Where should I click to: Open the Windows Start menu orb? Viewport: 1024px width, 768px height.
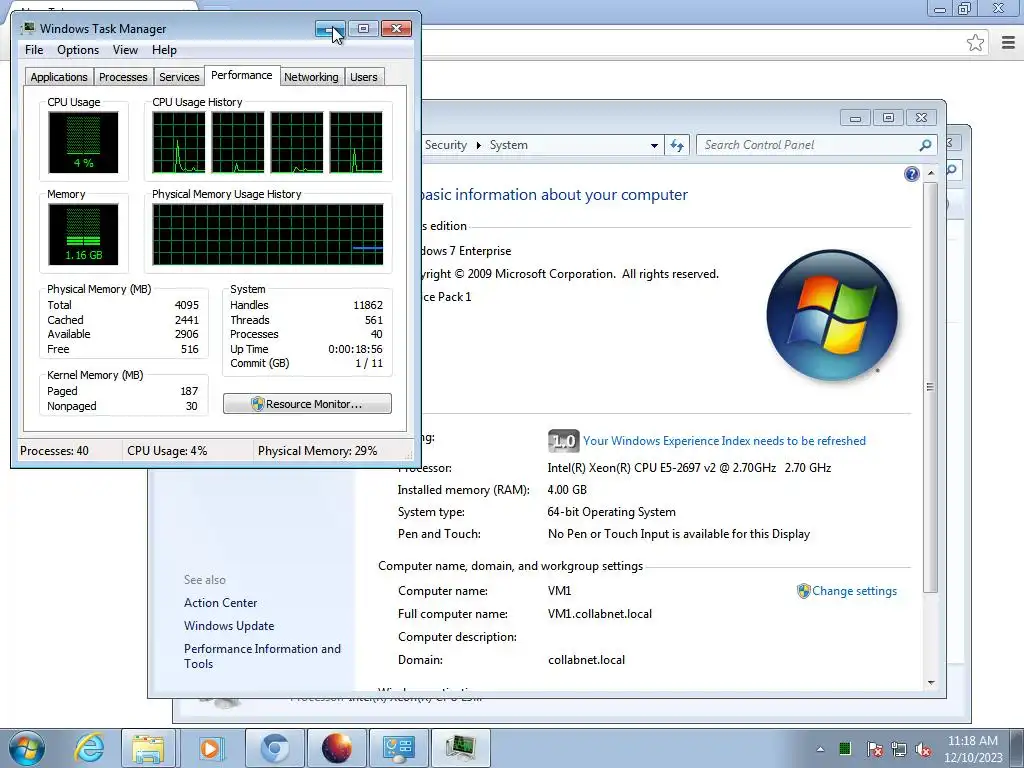click(27, 748)
